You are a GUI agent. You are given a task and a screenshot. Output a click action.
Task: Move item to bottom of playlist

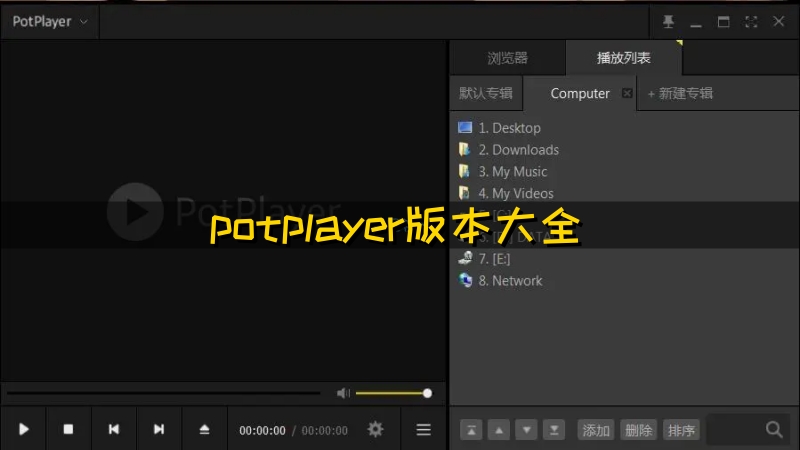[554, 430]
